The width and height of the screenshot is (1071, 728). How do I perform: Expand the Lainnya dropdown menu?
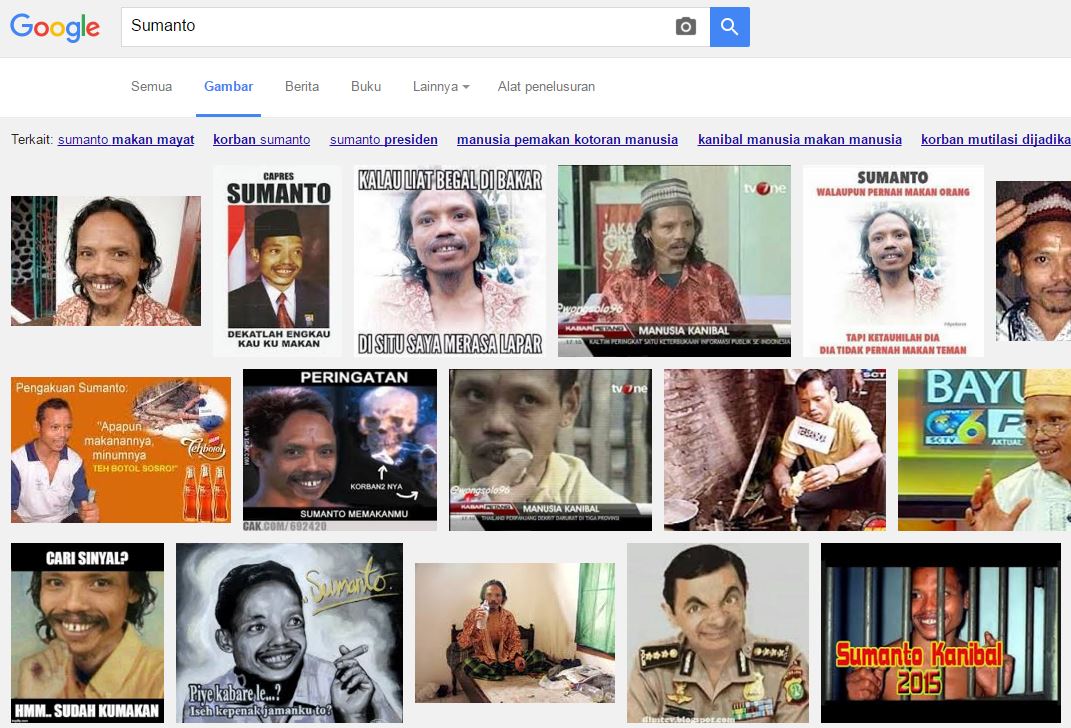pyautogui.click(x=441, y=87)
